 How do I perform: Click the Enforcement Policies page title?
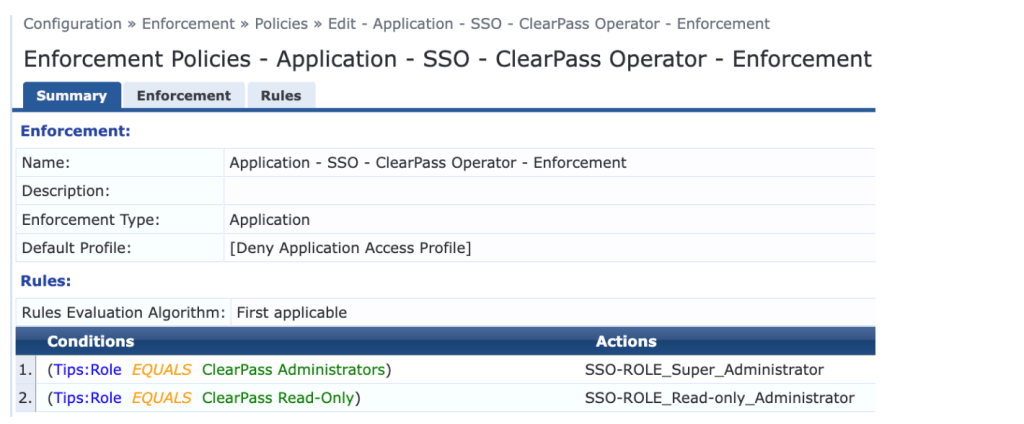point(447,59)
